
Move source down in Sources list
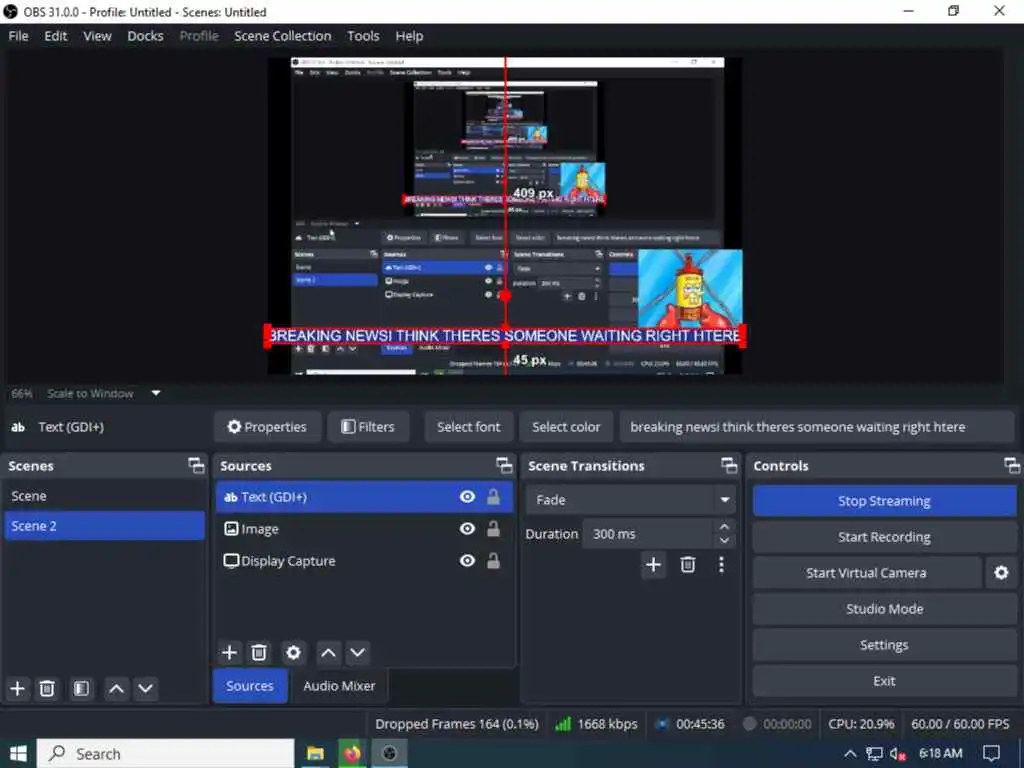tap(357, 652)
